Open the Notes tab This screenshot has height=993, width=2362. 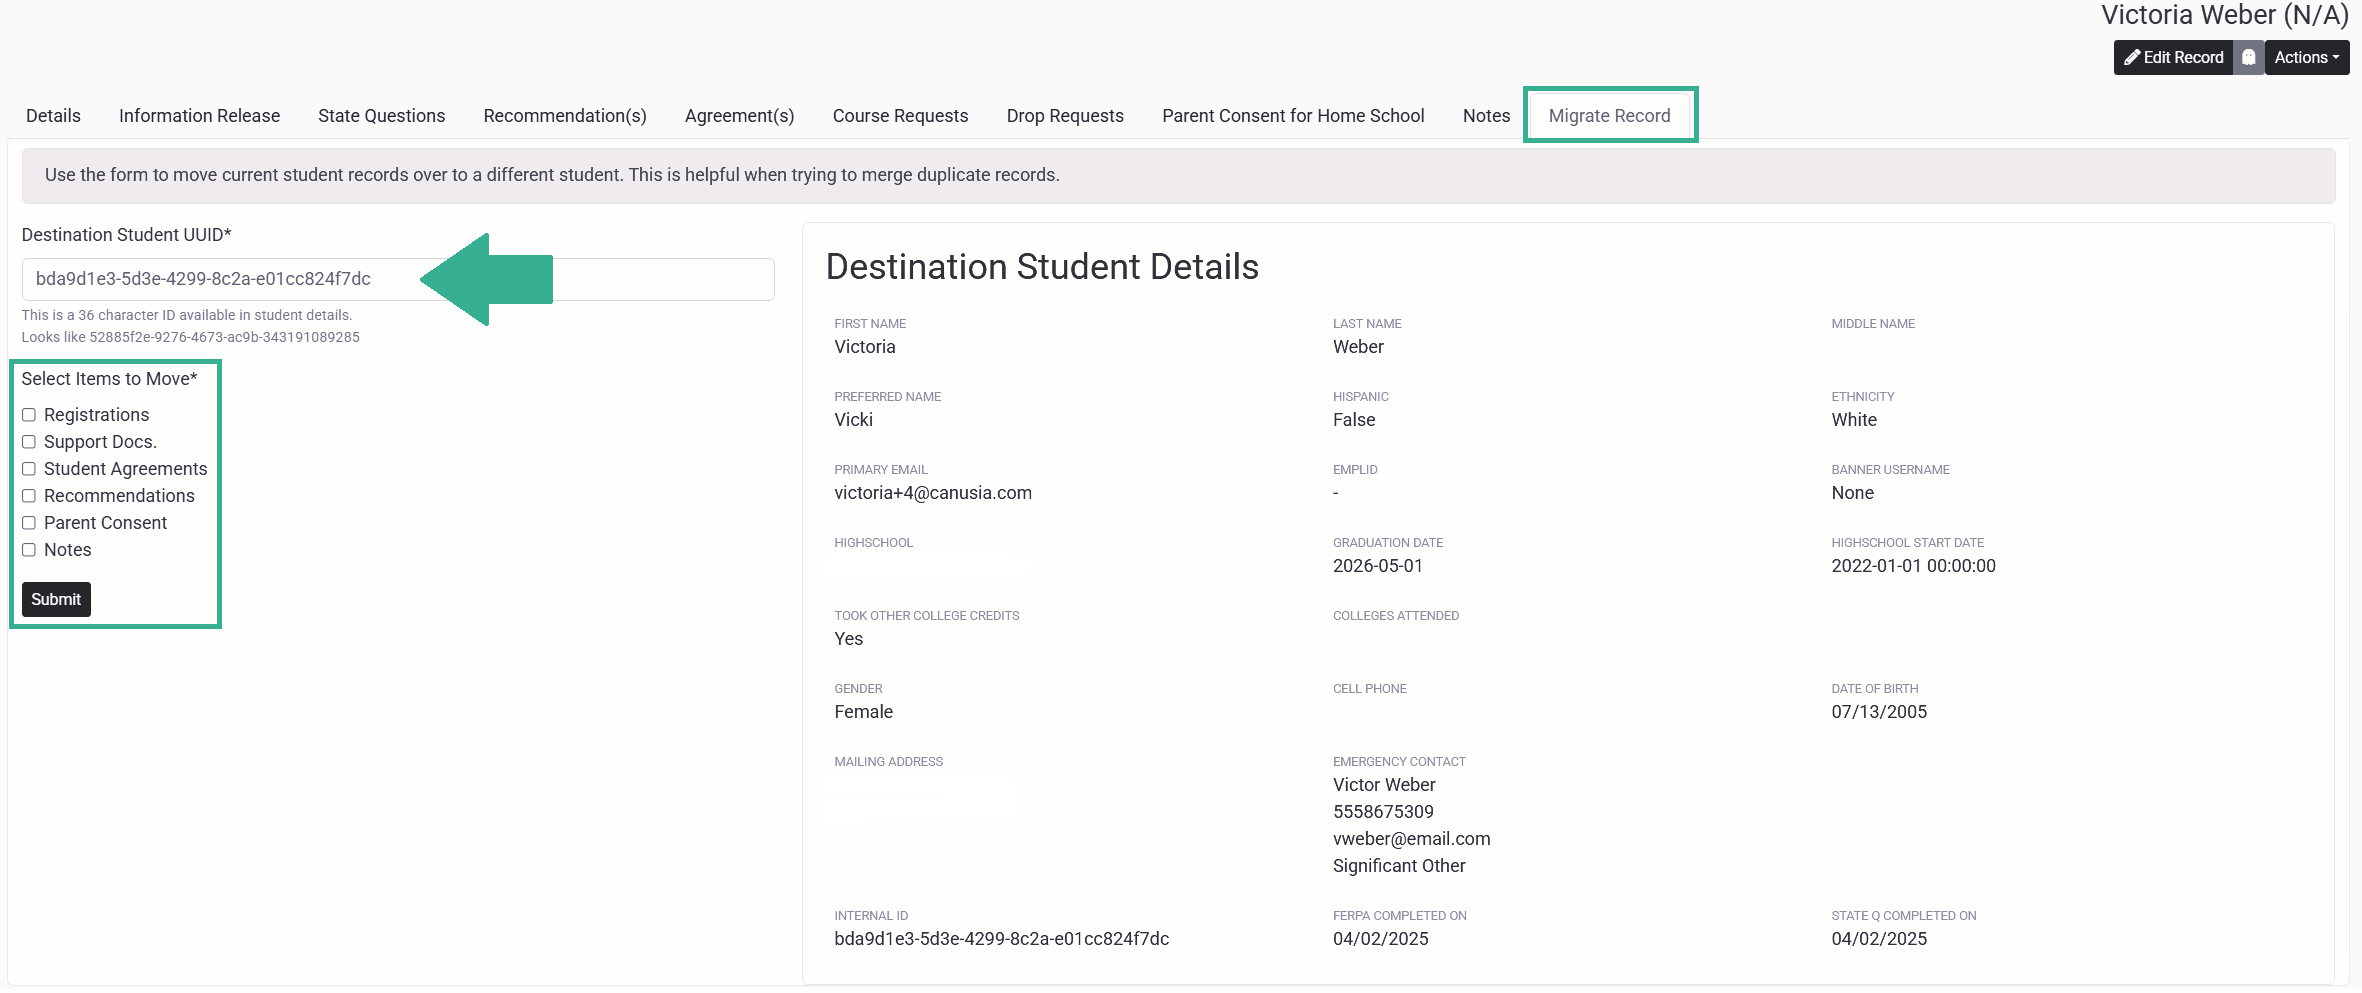click(x=1486, y=116)
